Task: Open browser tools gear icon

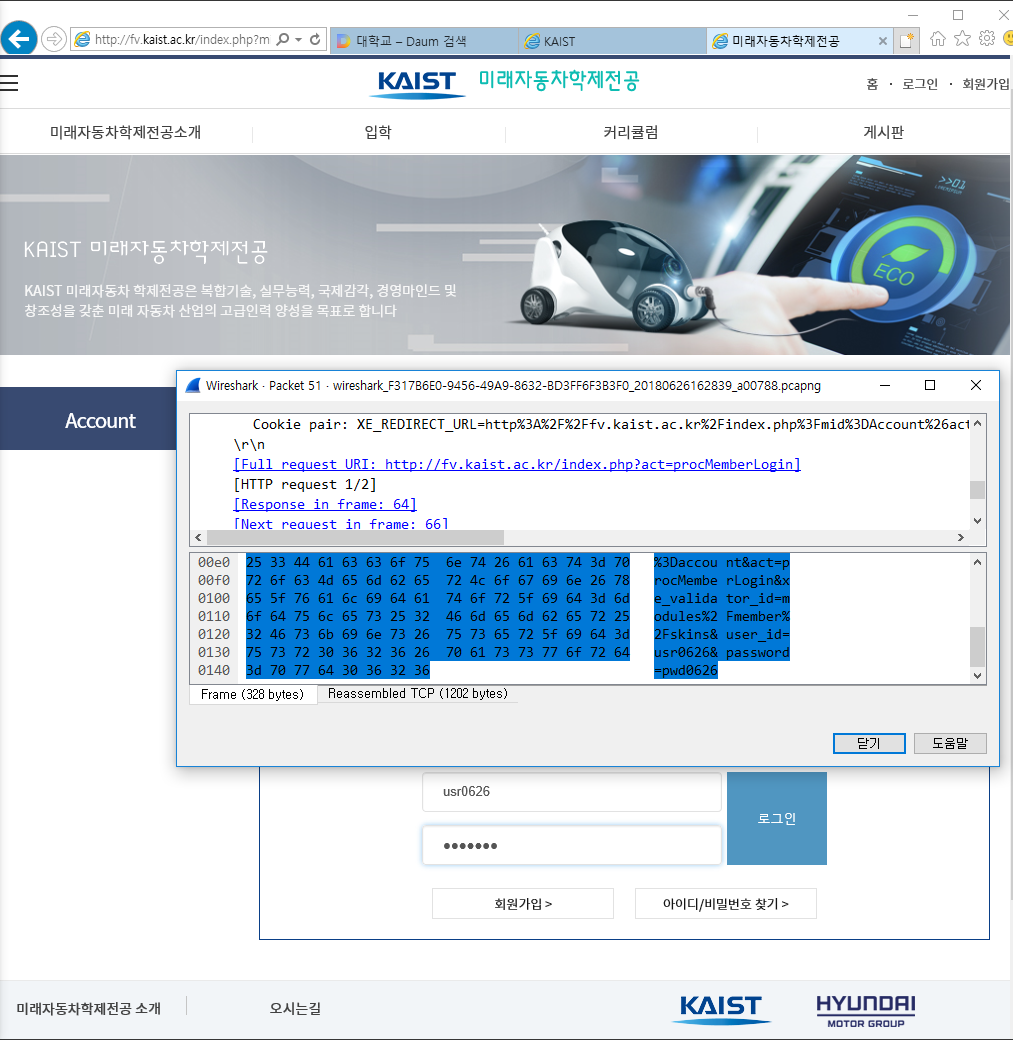Action: (987, 38)
